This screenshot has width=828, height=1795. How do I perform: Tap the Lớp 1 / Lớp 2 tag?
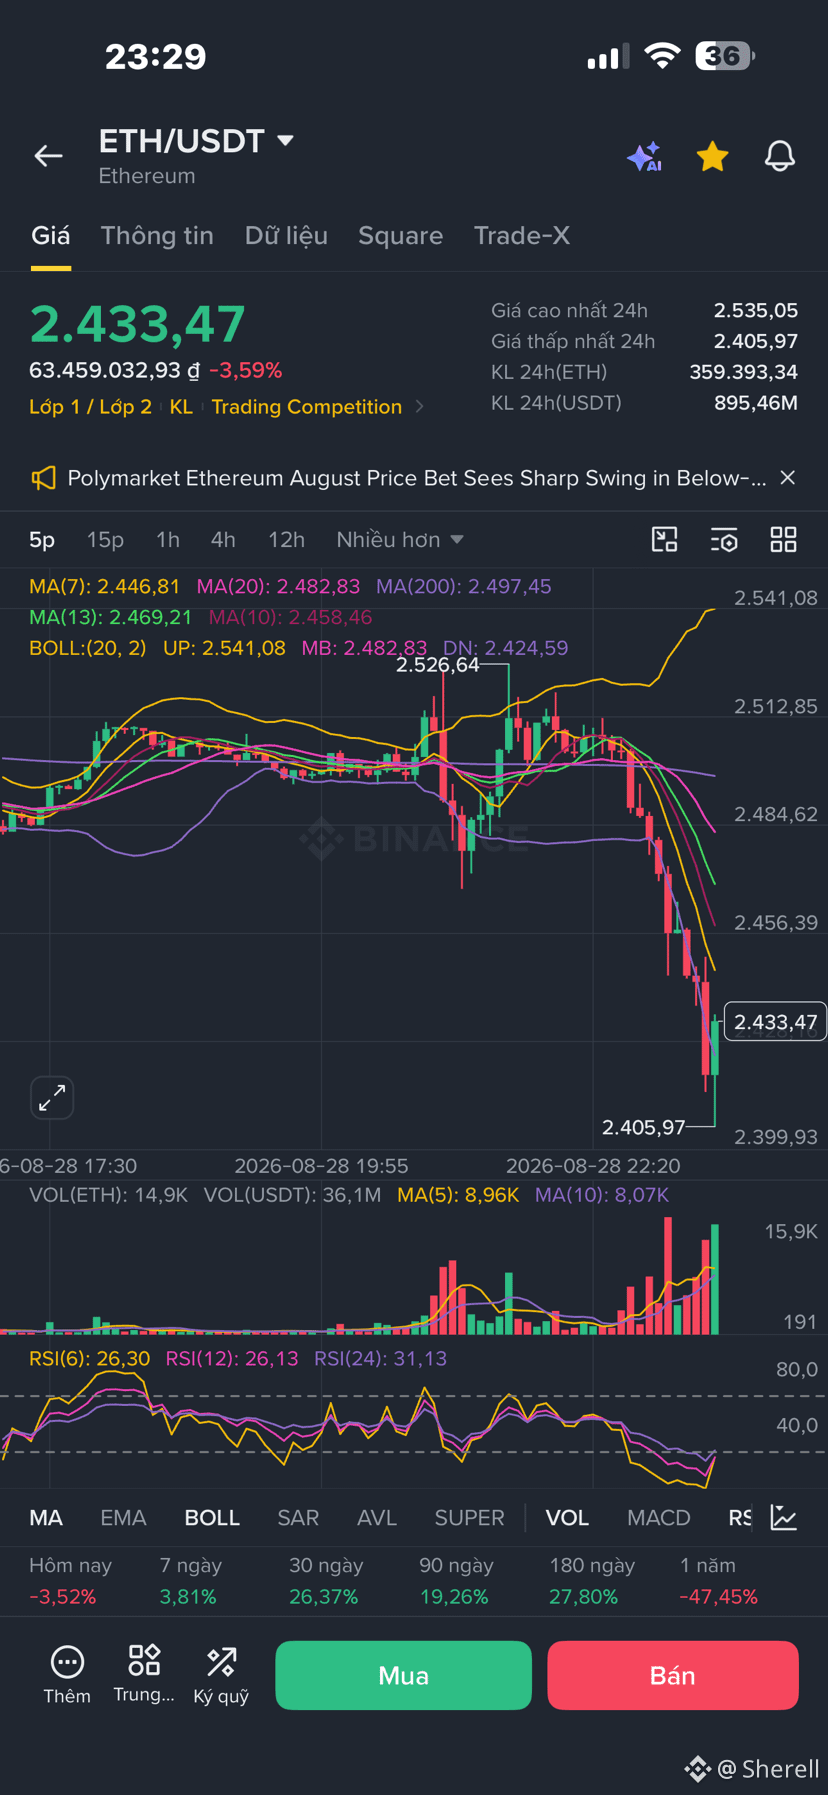click(x=90, y=407)
